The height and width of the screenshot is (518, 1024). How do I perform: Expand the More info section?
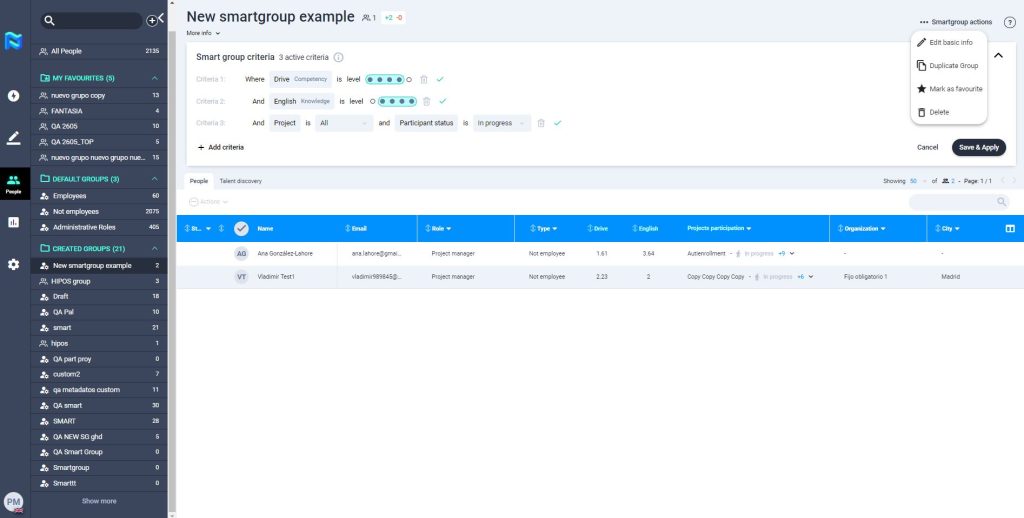pyautogui.click(x=203, y=33)
